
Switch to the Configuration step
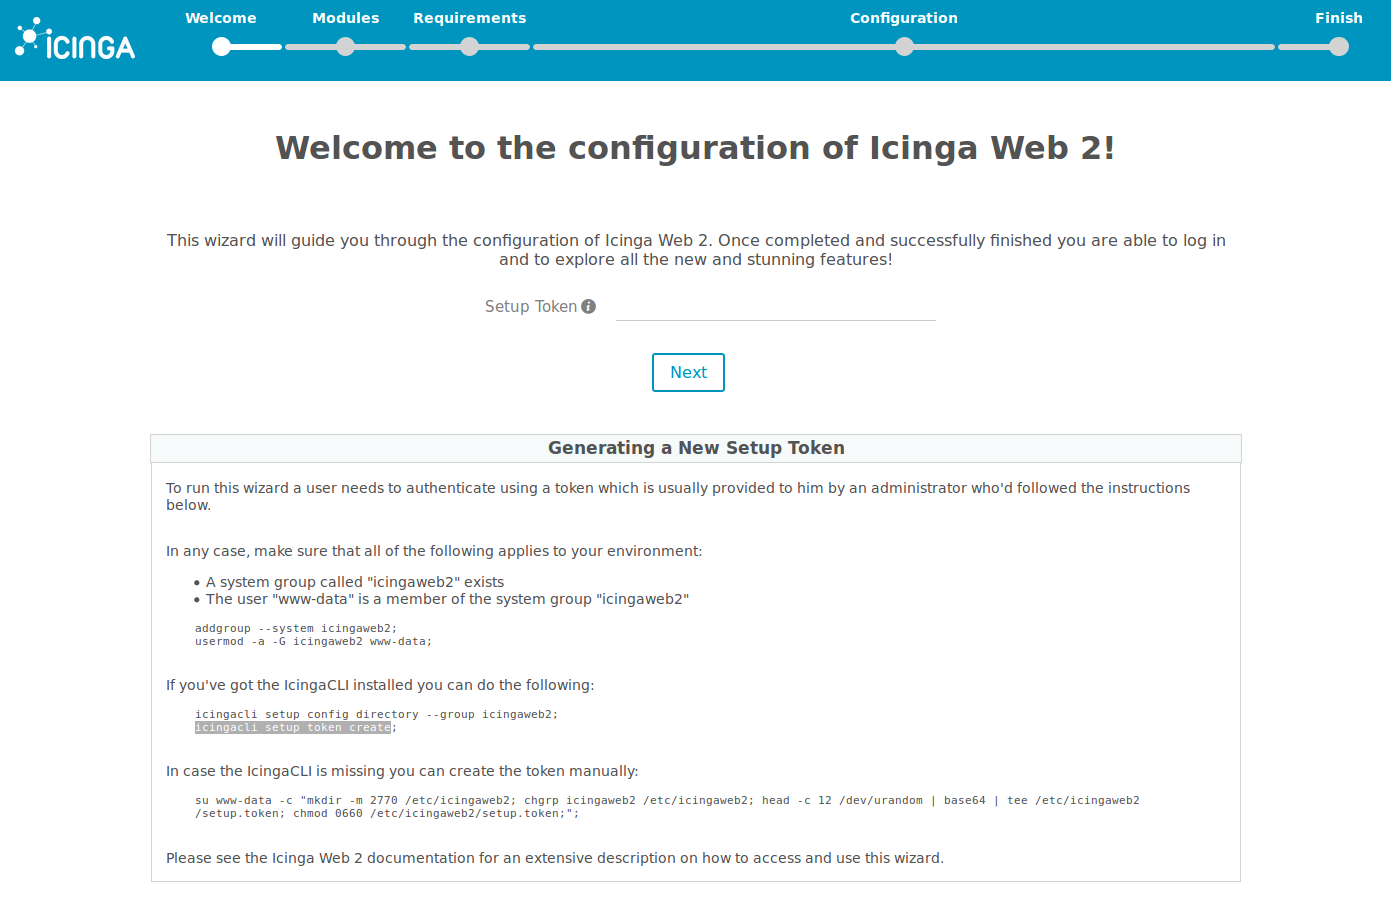tap(903, 18)
